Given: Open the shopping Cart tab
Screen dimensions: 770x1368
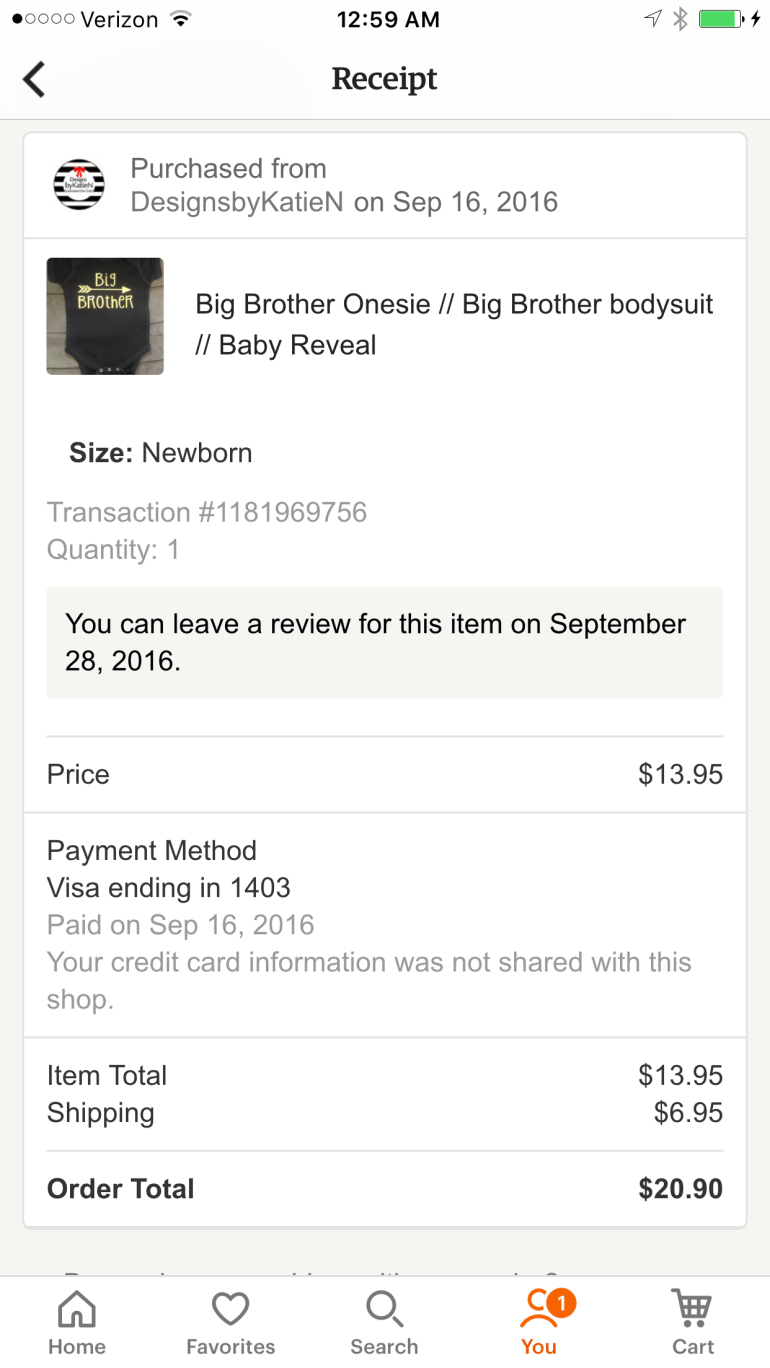Looking at the screenshot, I should point(692,1322).
